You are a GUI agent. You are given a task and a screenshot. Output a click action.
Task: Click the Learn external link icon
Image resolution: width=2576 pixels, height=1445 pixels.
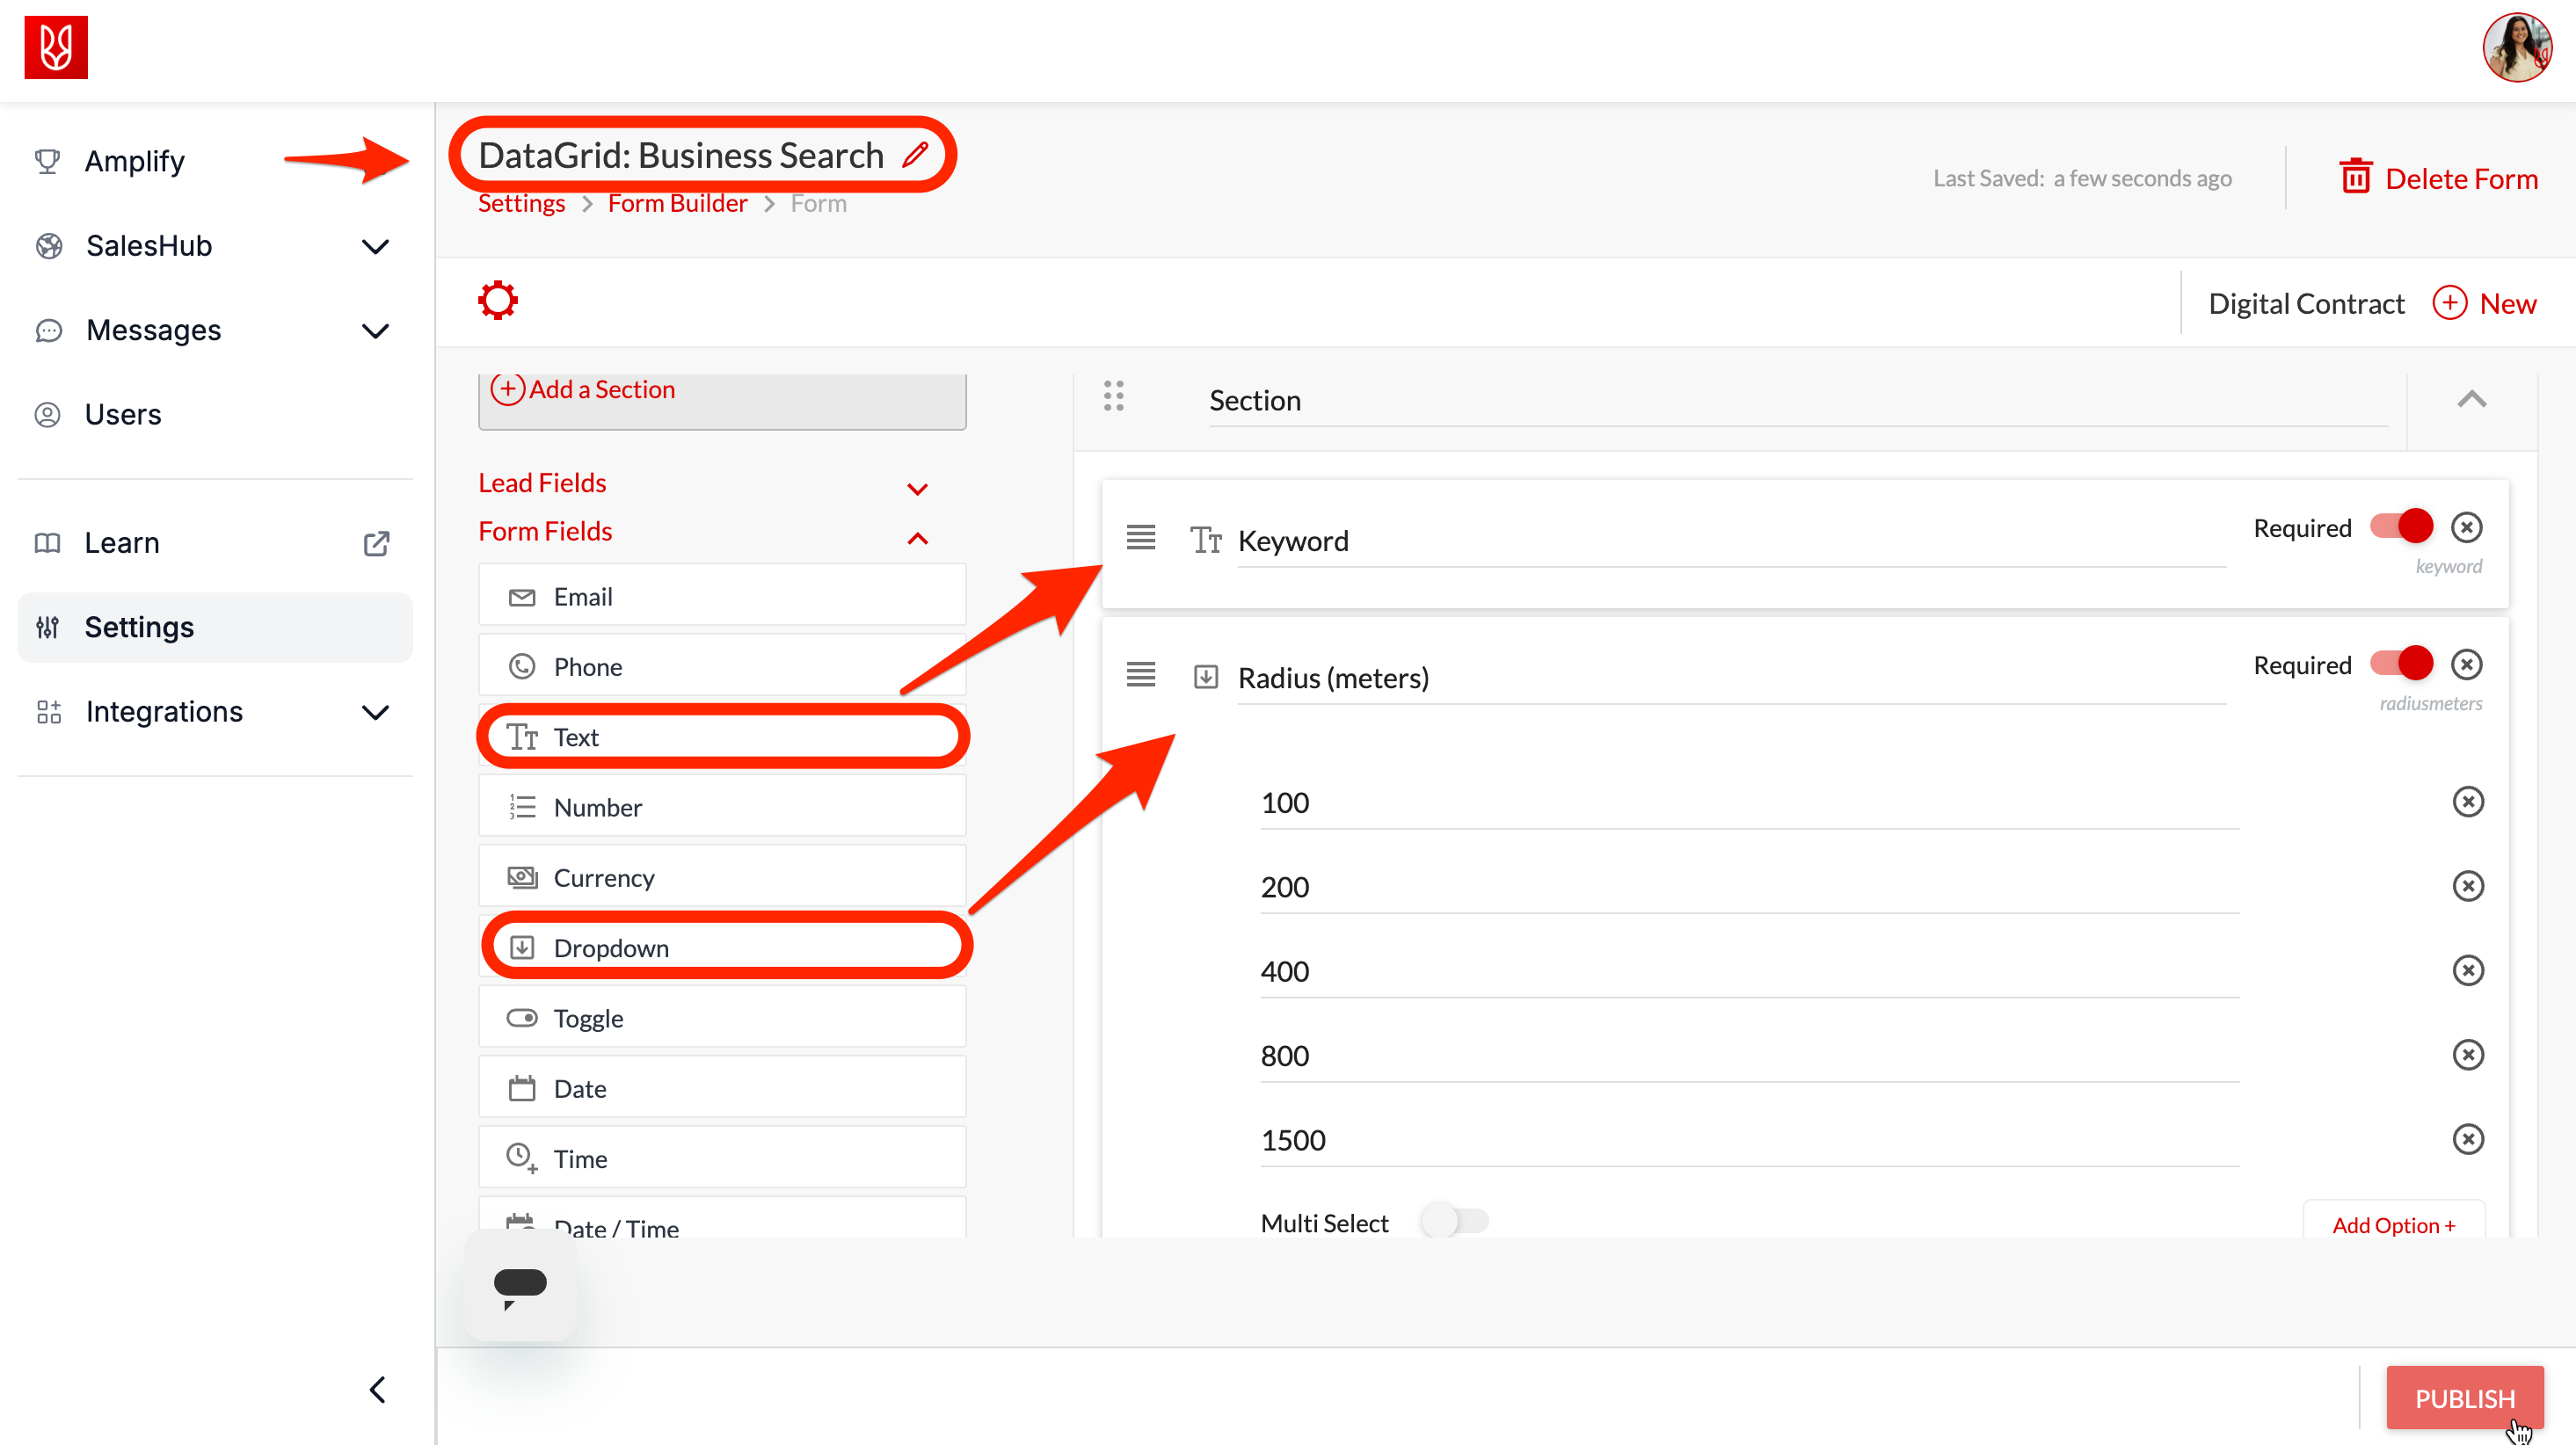click(x=376, y=543)
